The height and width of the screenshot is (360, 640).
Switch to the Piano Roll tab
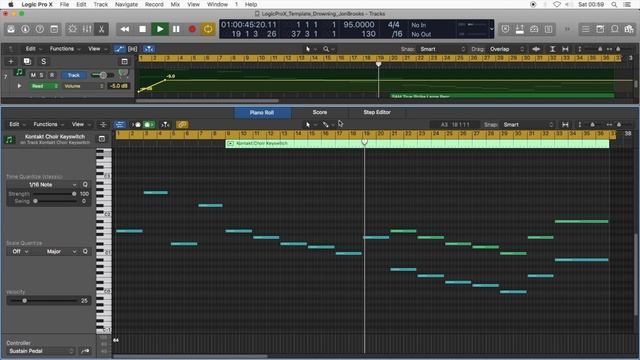pos(262,112)
